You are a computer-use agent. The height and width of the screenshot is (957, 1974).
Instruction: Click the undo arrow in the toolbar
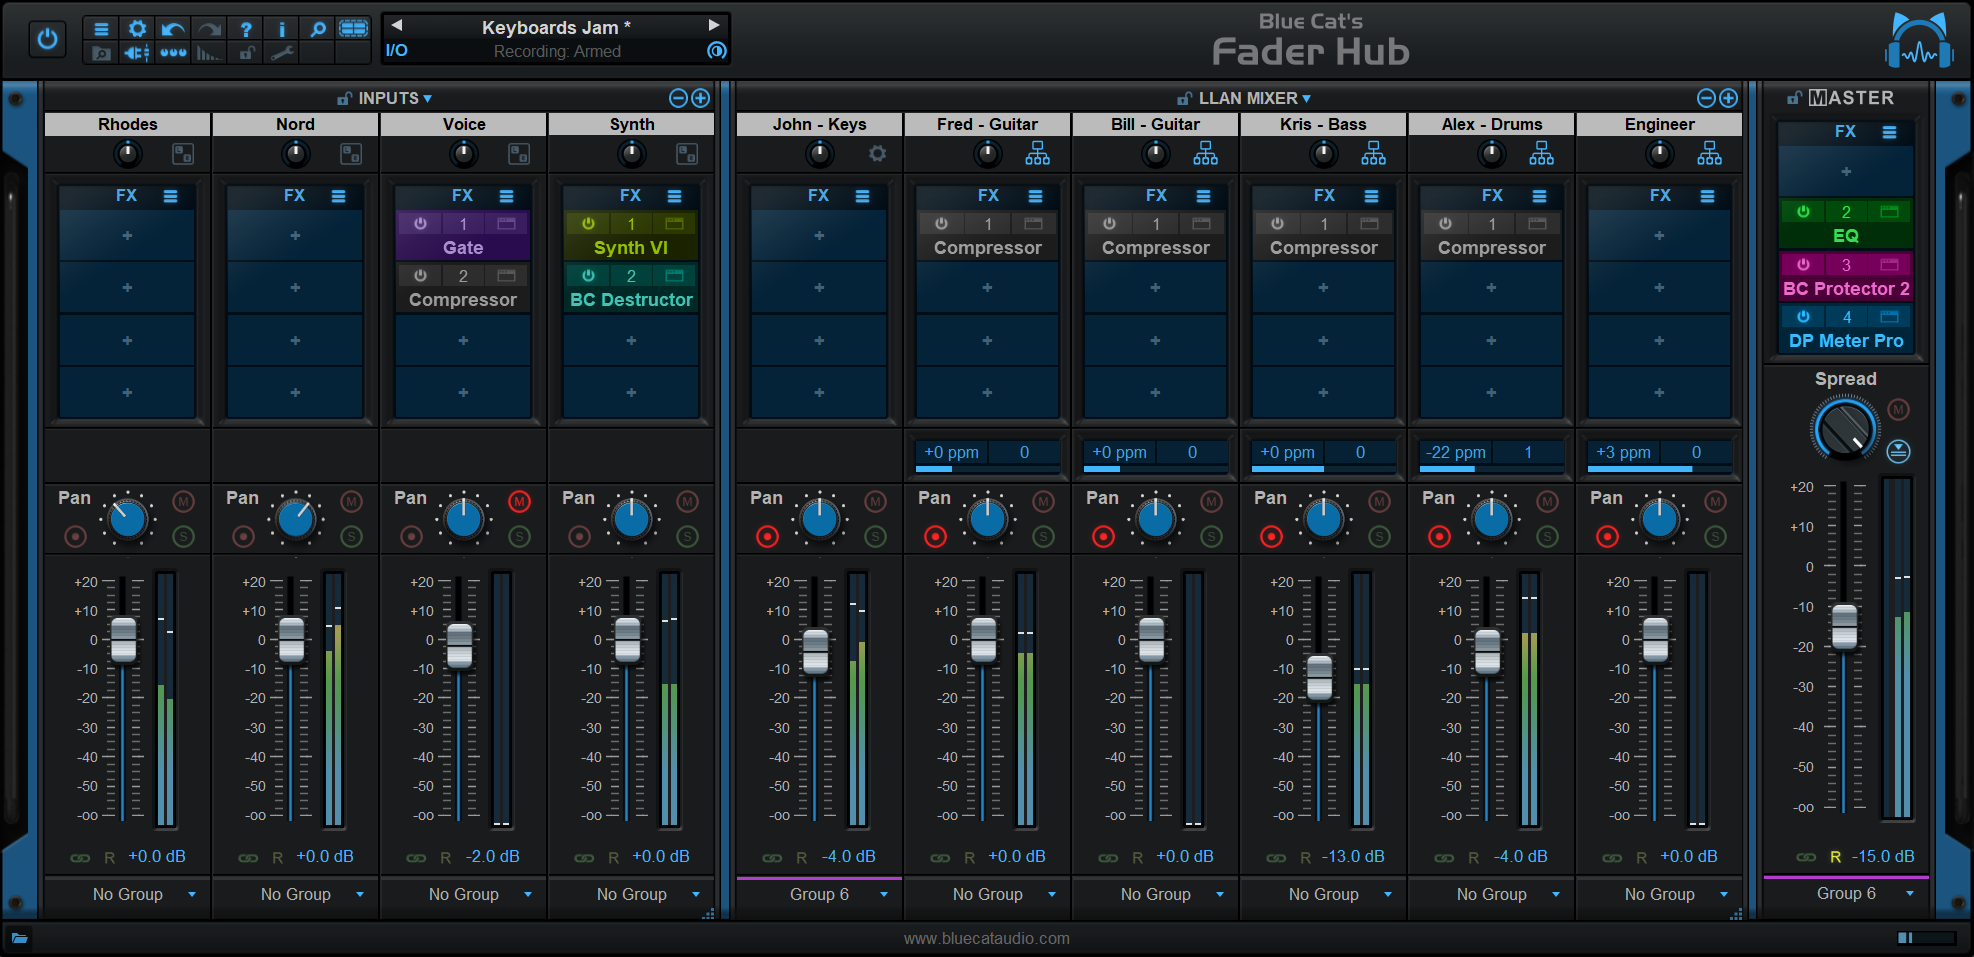[x=171, y=29]
